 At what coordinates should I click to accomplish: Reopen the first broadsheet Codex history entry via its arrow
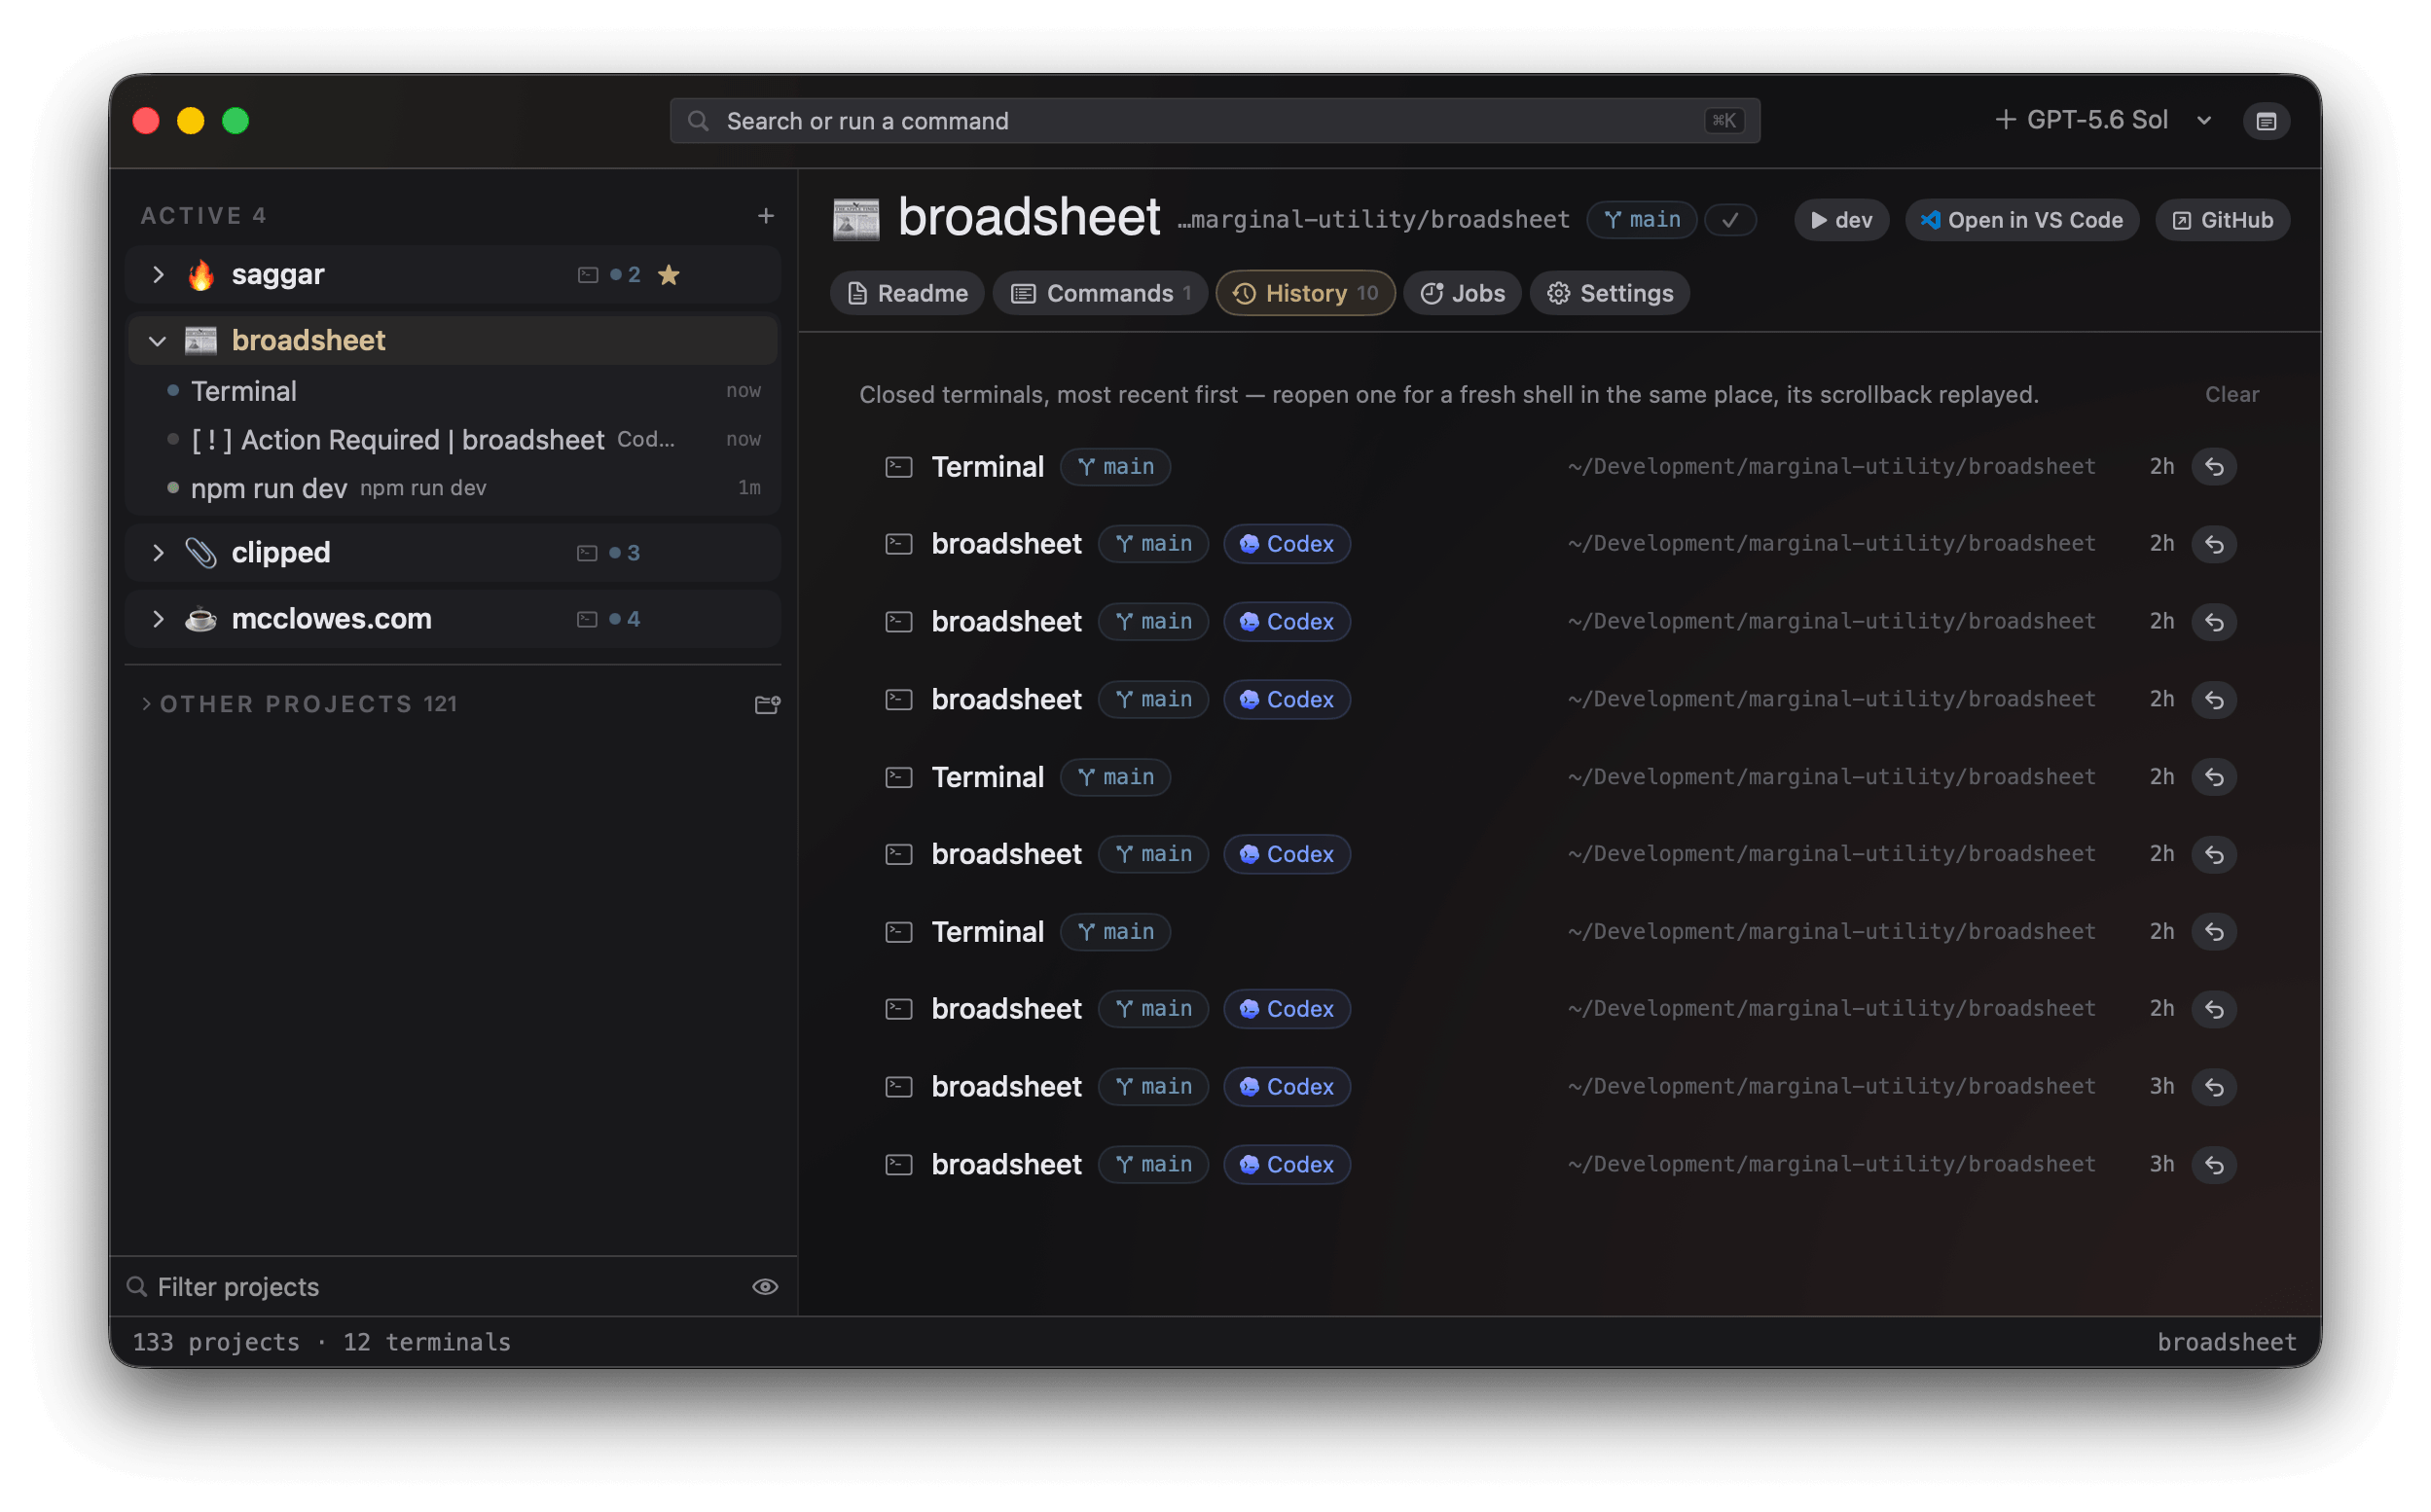2215,544
